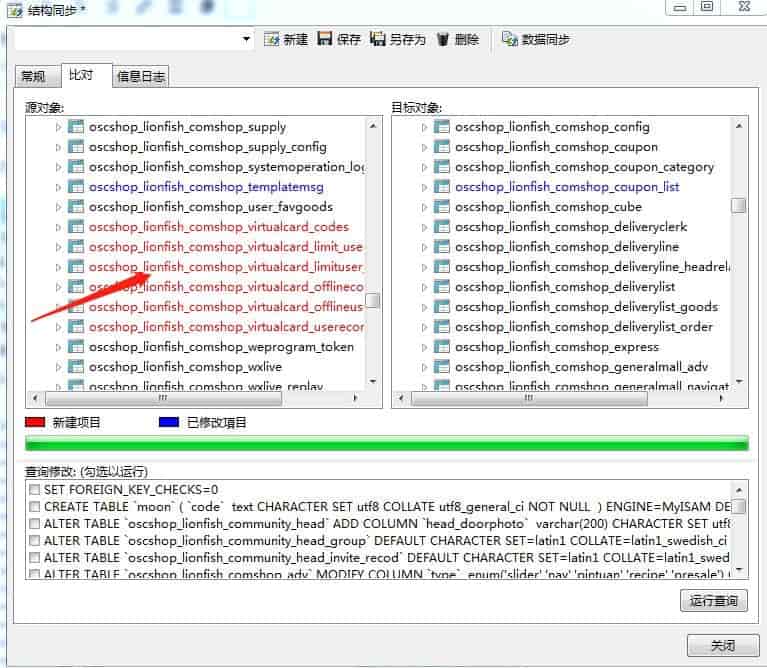
Task: Click the green comparison progress bar
Action: pyautogui.click(x=386, y=443)
